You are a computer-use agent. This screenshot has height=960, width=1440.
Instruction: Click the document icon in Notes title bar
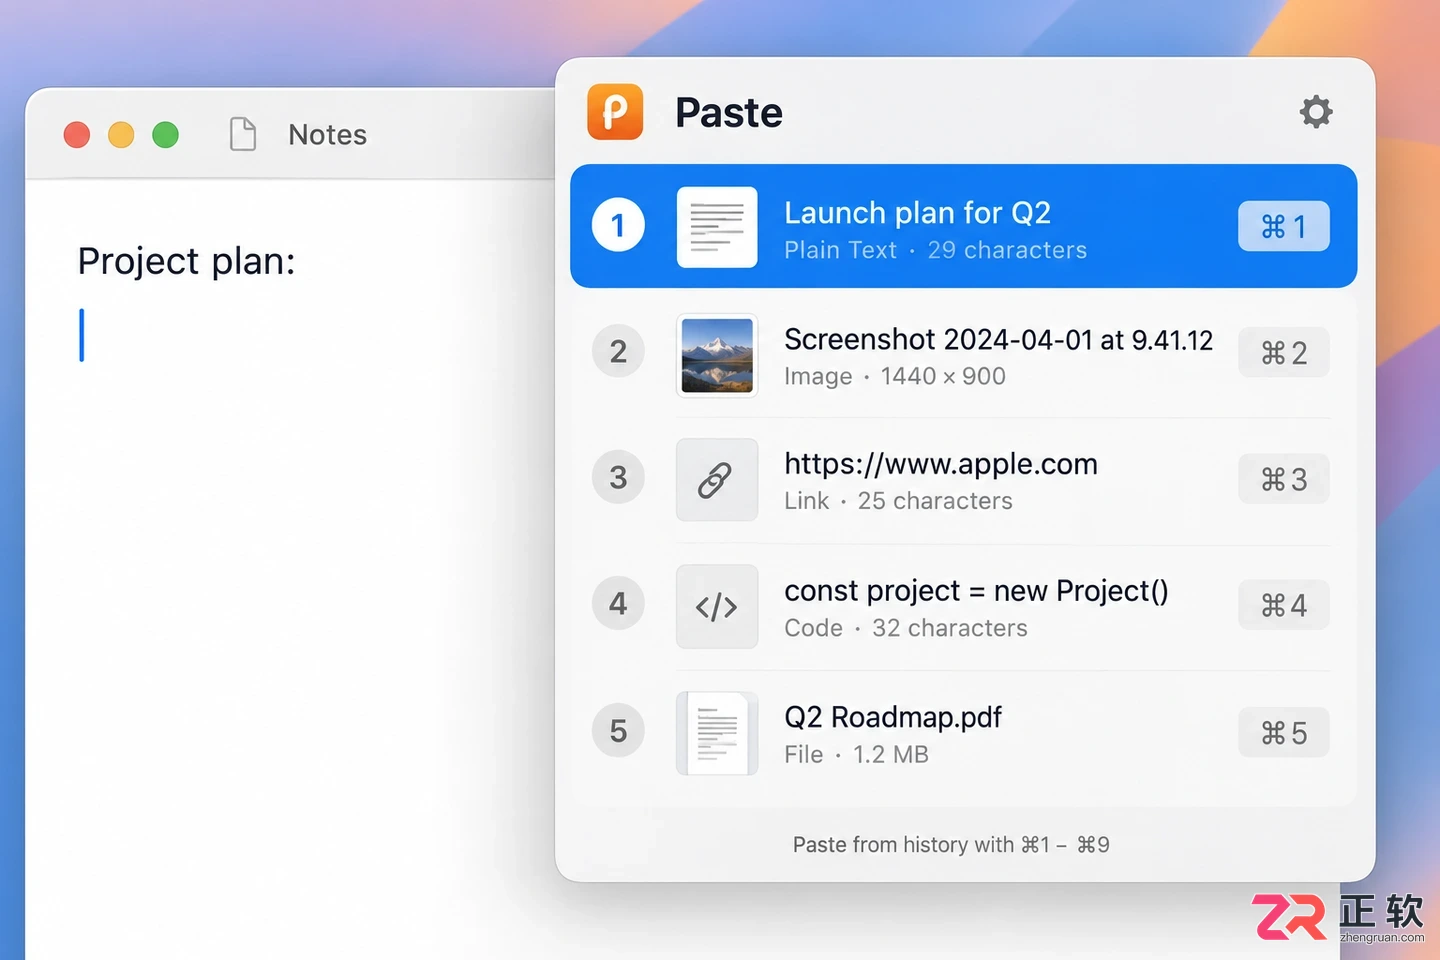(243, 134)
